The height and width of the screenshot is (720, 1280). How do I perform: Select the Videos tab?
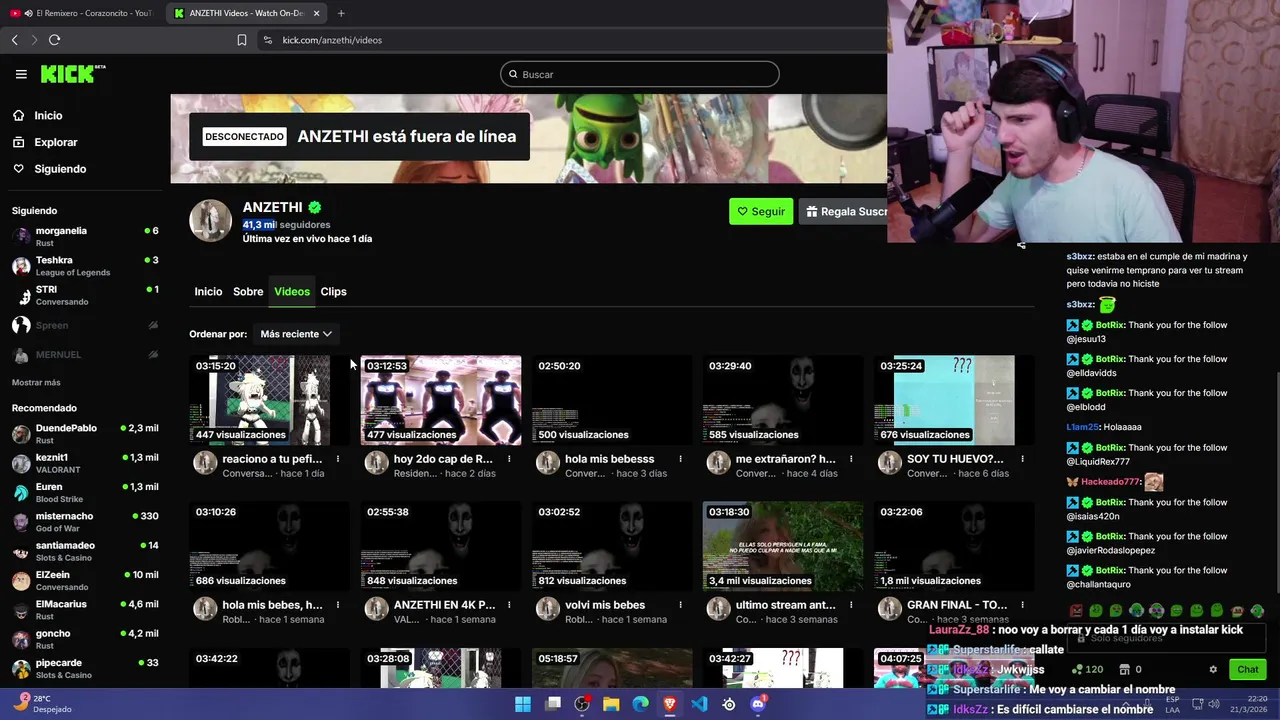292,292
